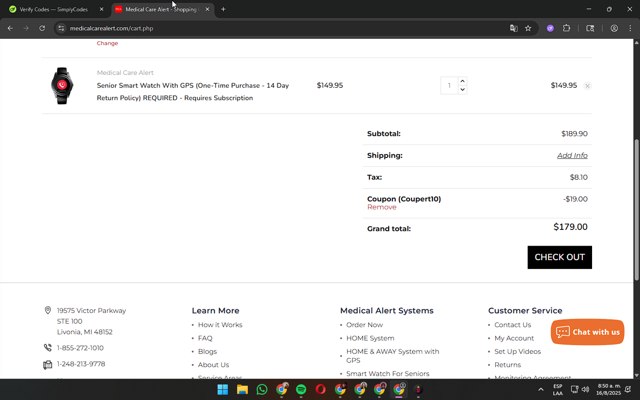This screenshot has width=640, height=400.
Task: Click the red Change link
Action: tap(107, 43)
